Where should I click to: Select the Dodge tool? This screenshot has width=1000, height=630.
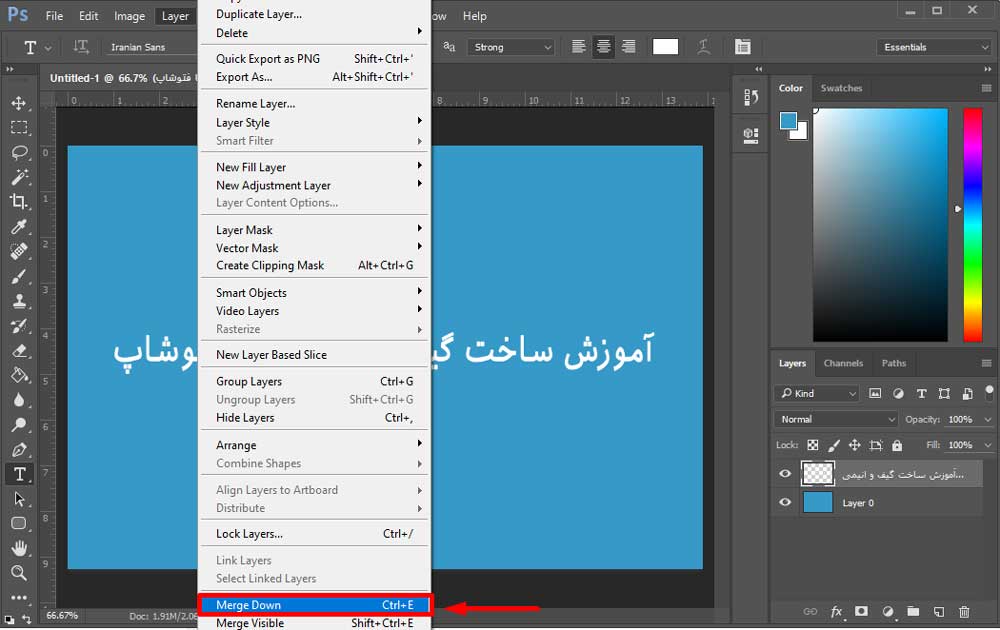19,425
